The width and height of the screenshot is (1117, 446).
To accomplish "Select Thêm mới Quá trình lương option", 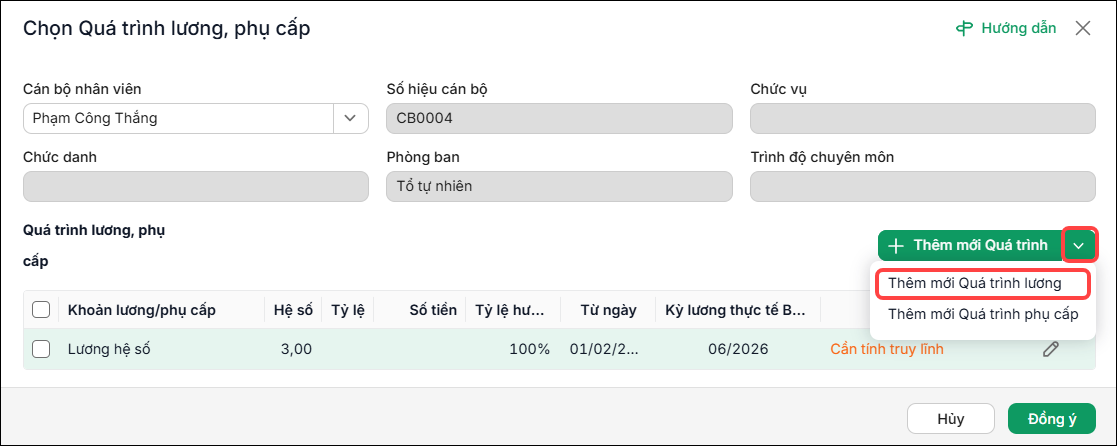I will [975, 284].
